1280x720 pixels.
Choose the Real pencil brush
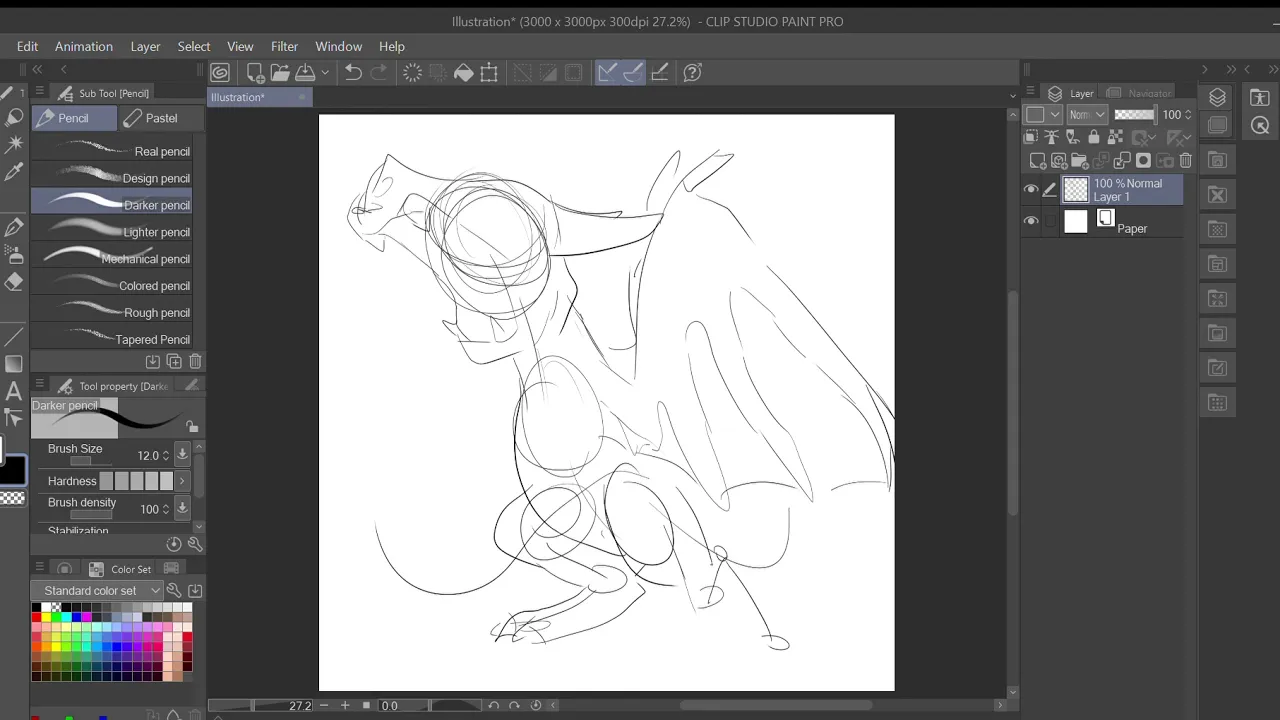[112, 151]
